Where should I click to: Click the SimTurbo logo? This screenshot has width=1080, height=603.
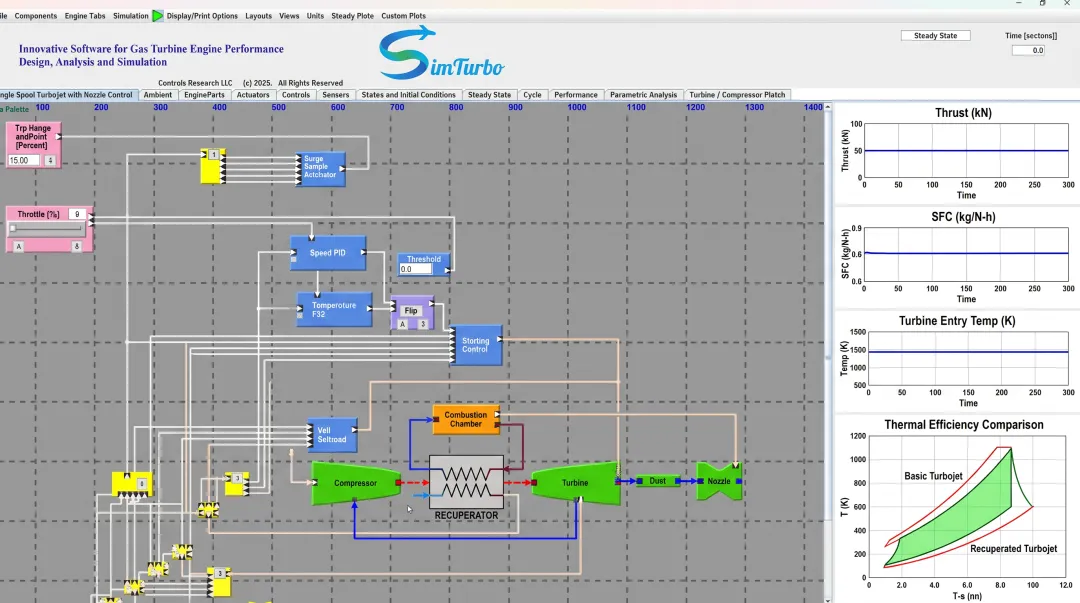(x=442, y=53)
